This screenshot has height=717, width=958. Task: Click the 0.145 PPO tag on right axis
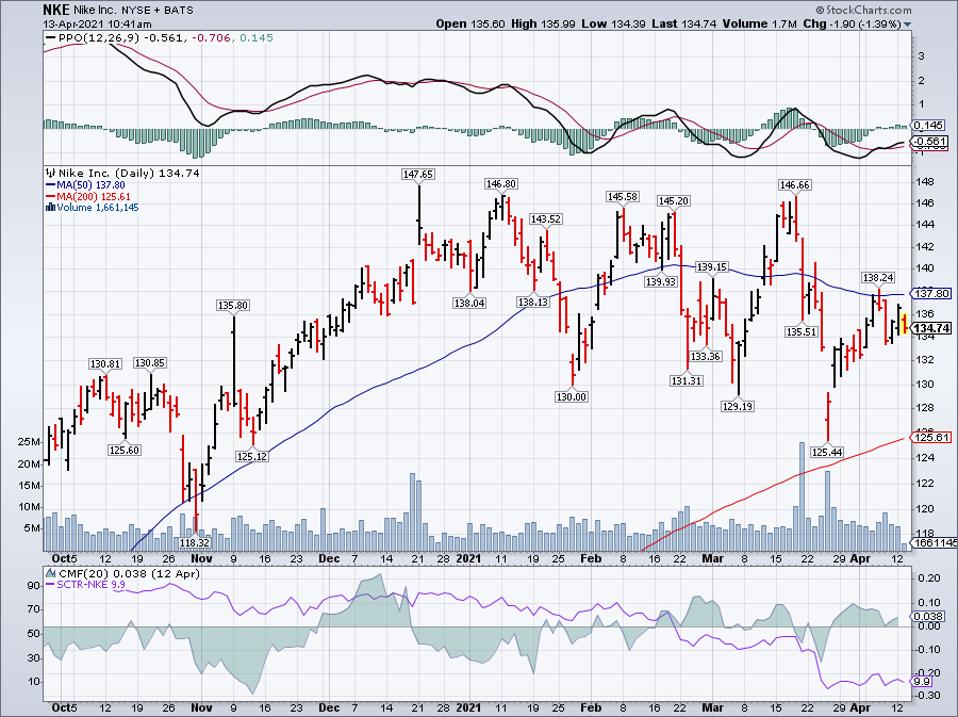click(x=927, y=125)
